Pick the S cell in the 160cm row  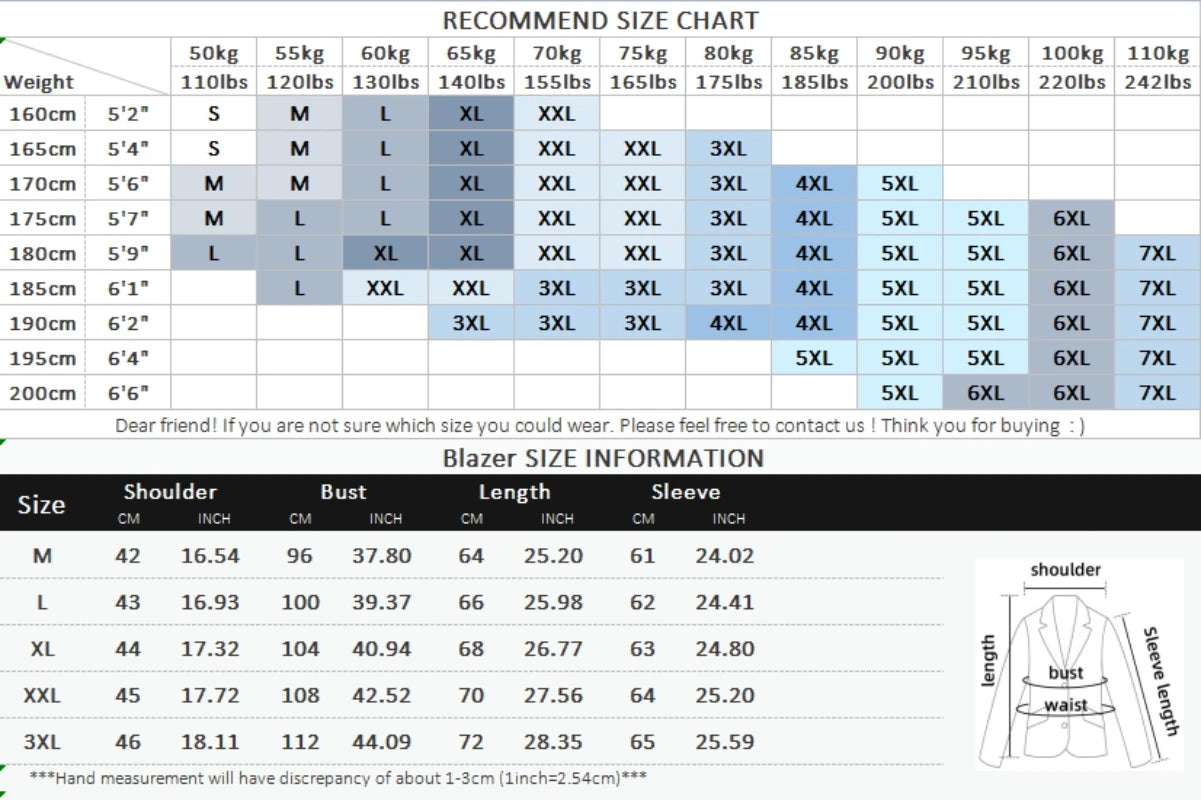(214, 114)
